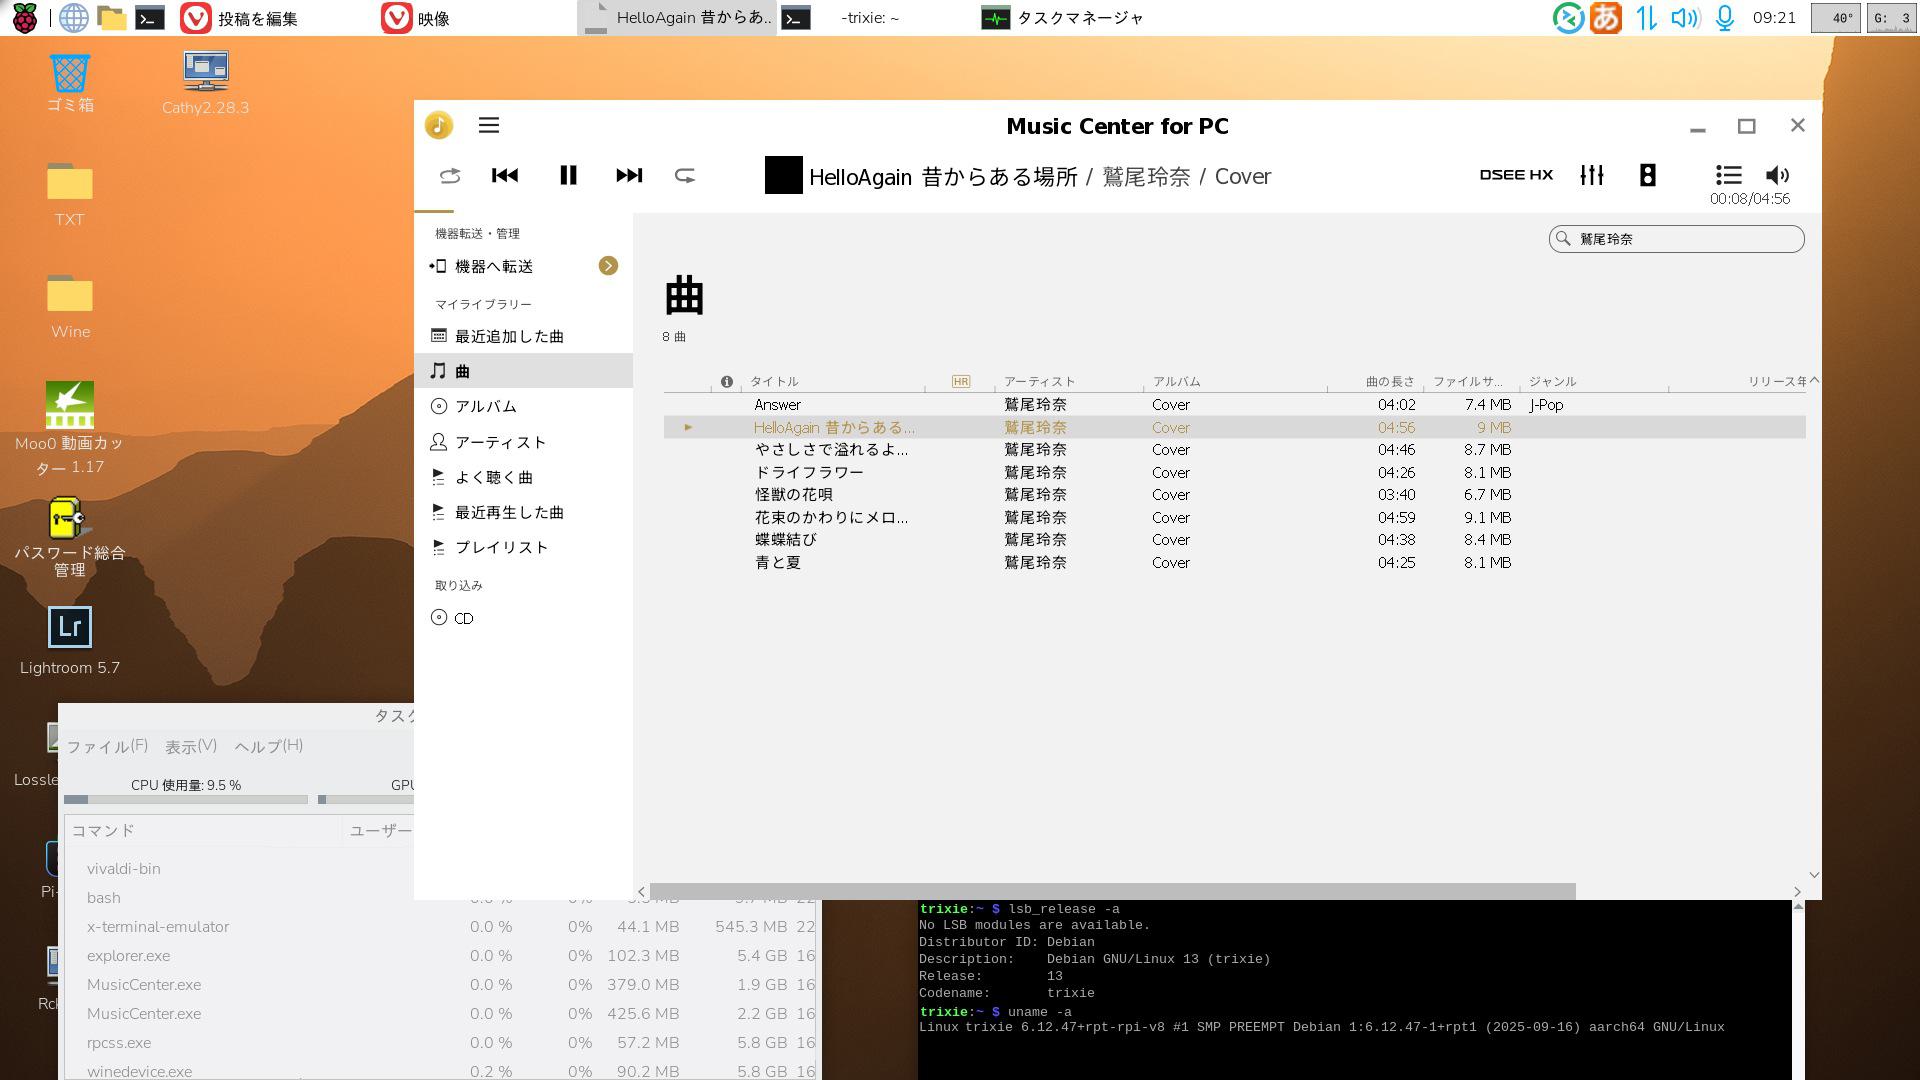Skip to the next track
Viewport: 1920px width, 1080px height.
point(629,175)
